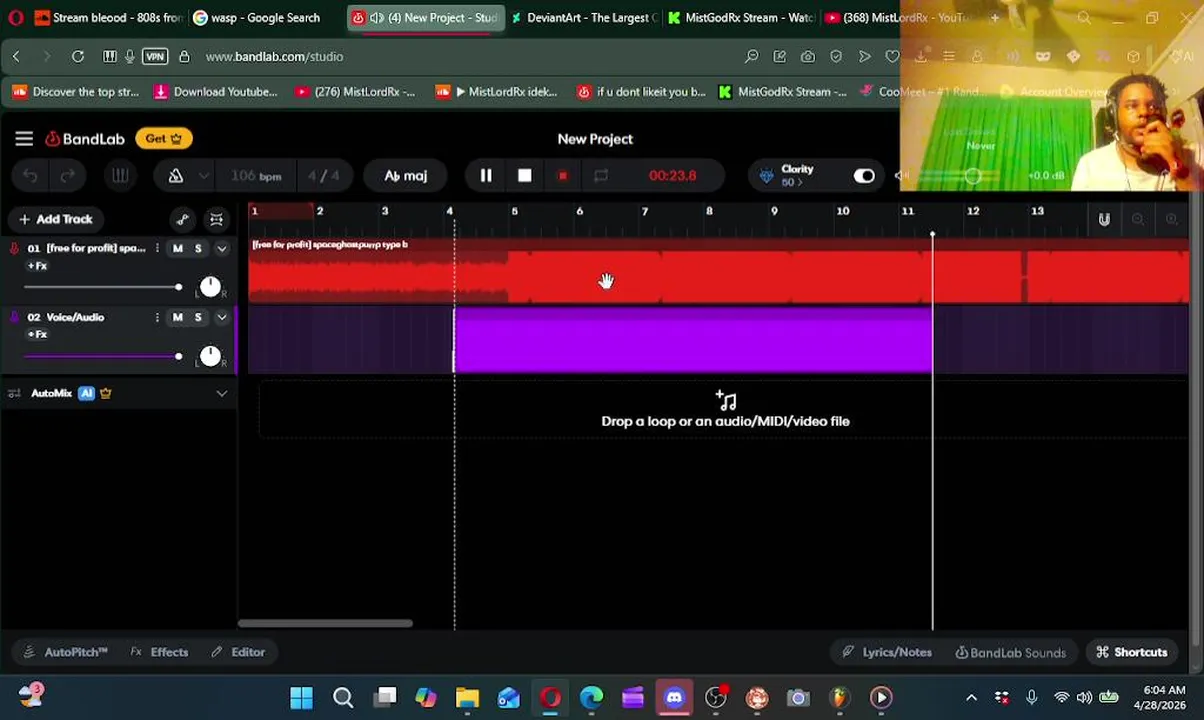Expand the AutoMix panel chevron
This screenshot has height=720, width=1204.
pyautogui.click(x=221, y=393)
